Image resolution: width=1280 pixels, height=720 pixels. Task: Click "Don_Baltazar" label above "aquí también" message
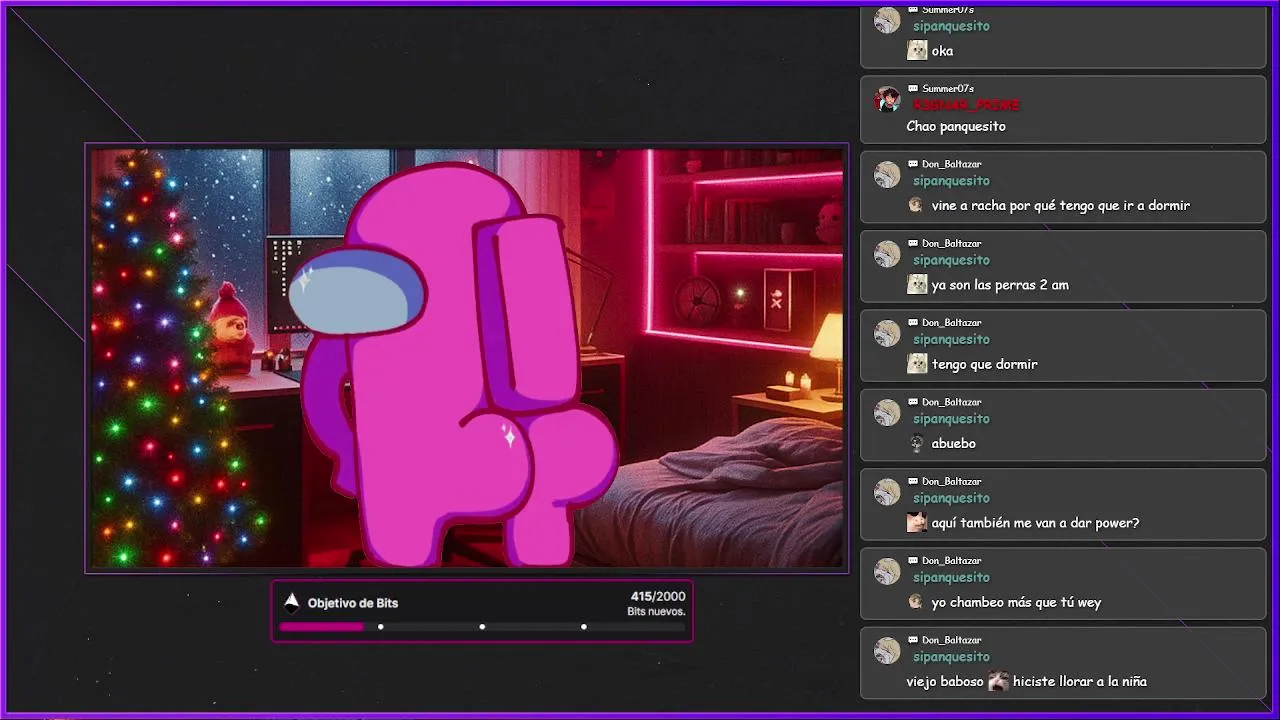pos(951,481)
